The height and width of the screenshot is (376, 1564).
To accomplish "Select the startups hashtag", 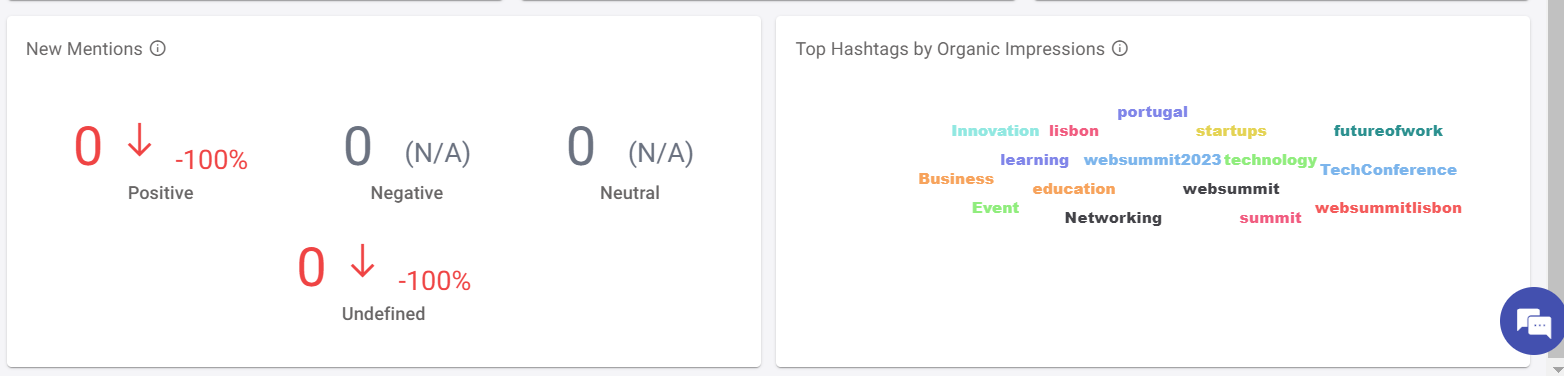I will pyautogui.click(x=1231, y=131).
